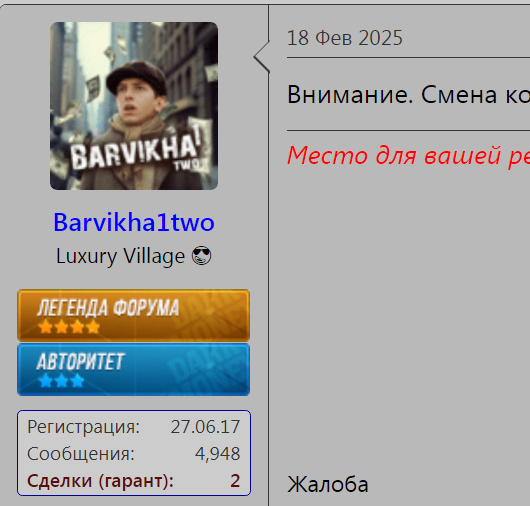Click the post arrow pointing to the avatar
This screenshot has height=506, width=530.
(x=262, y=57)
